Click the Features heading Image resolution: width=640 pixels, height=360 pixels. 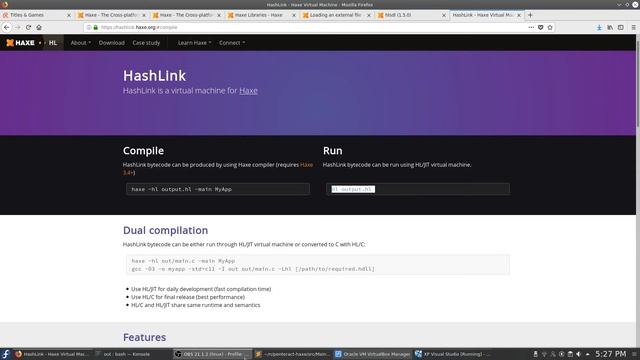pyautogui.click(x=144, y=337)
